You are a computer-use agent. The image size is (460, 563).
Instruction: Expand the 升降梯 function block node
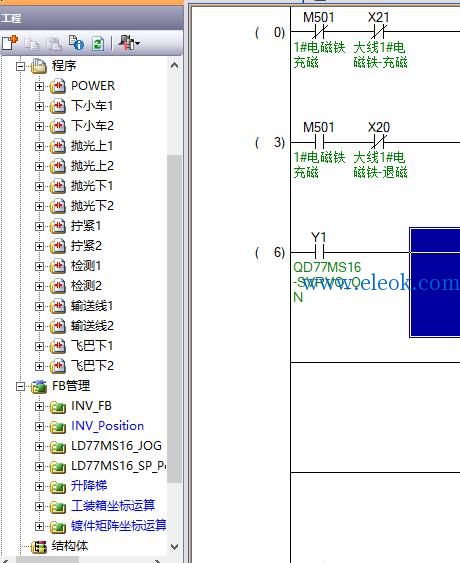(39, 486)
